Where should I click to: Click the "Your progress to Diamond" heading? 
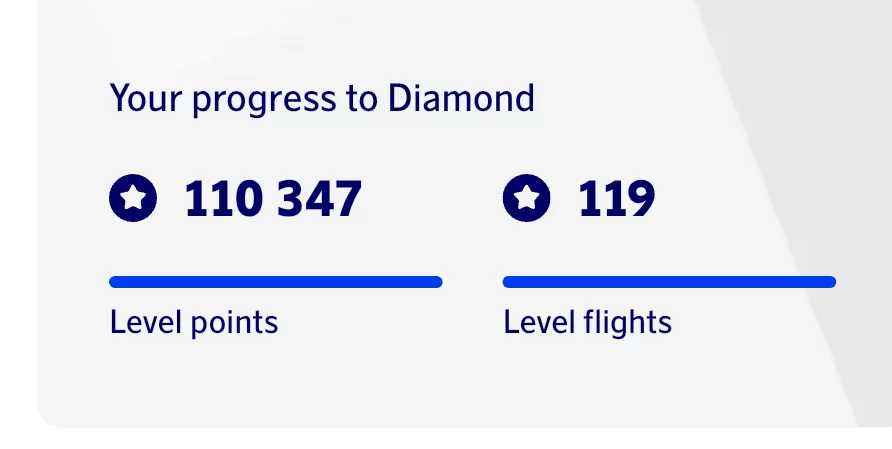[x=322, y=99]
